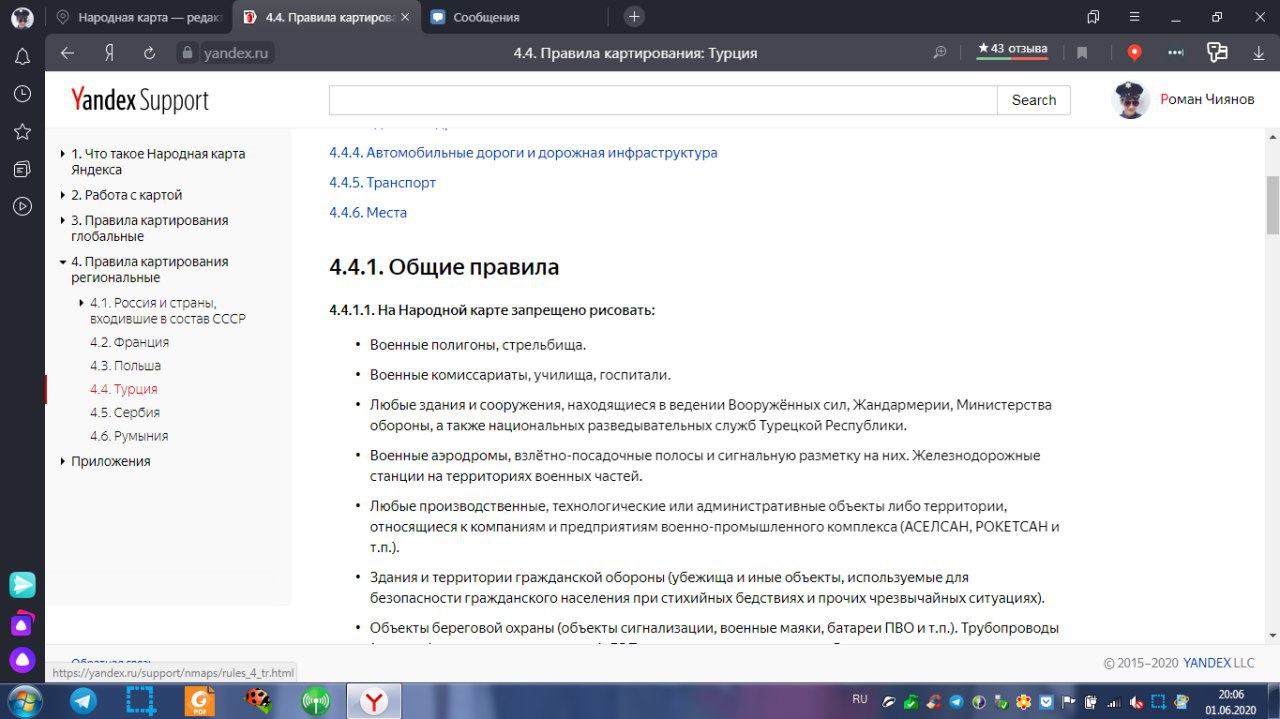
Task: Open the downloads arrow icon
Action: 1259,53
